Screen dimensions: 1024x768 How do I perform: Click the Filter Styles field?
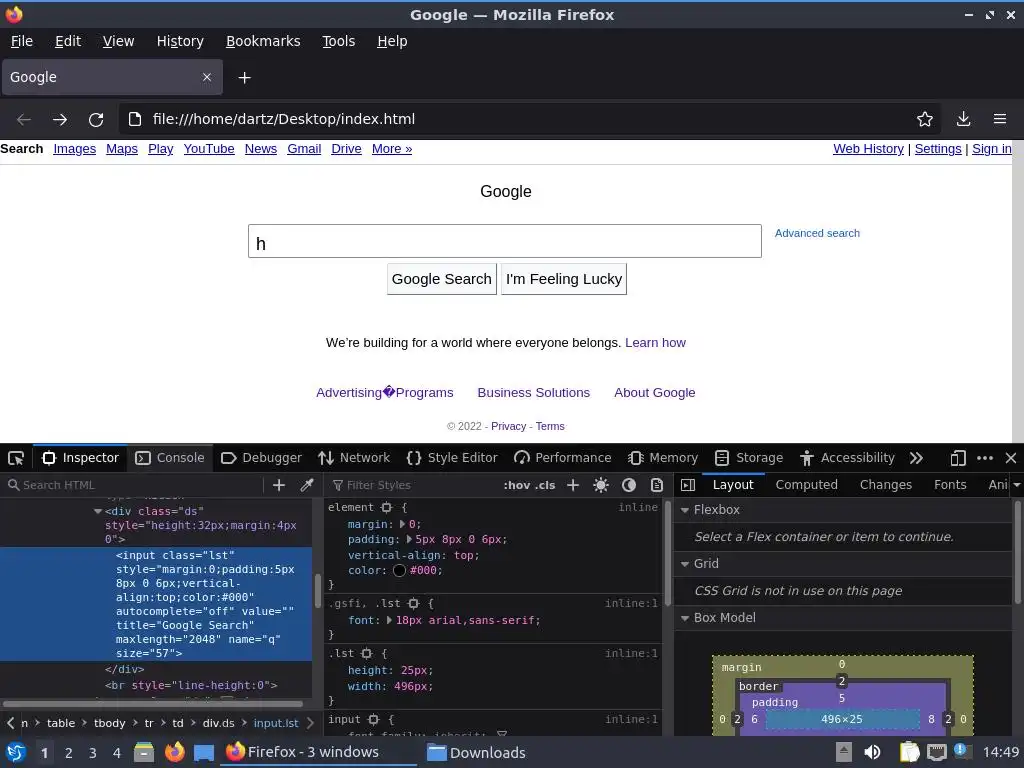click(x=413, y=485)
